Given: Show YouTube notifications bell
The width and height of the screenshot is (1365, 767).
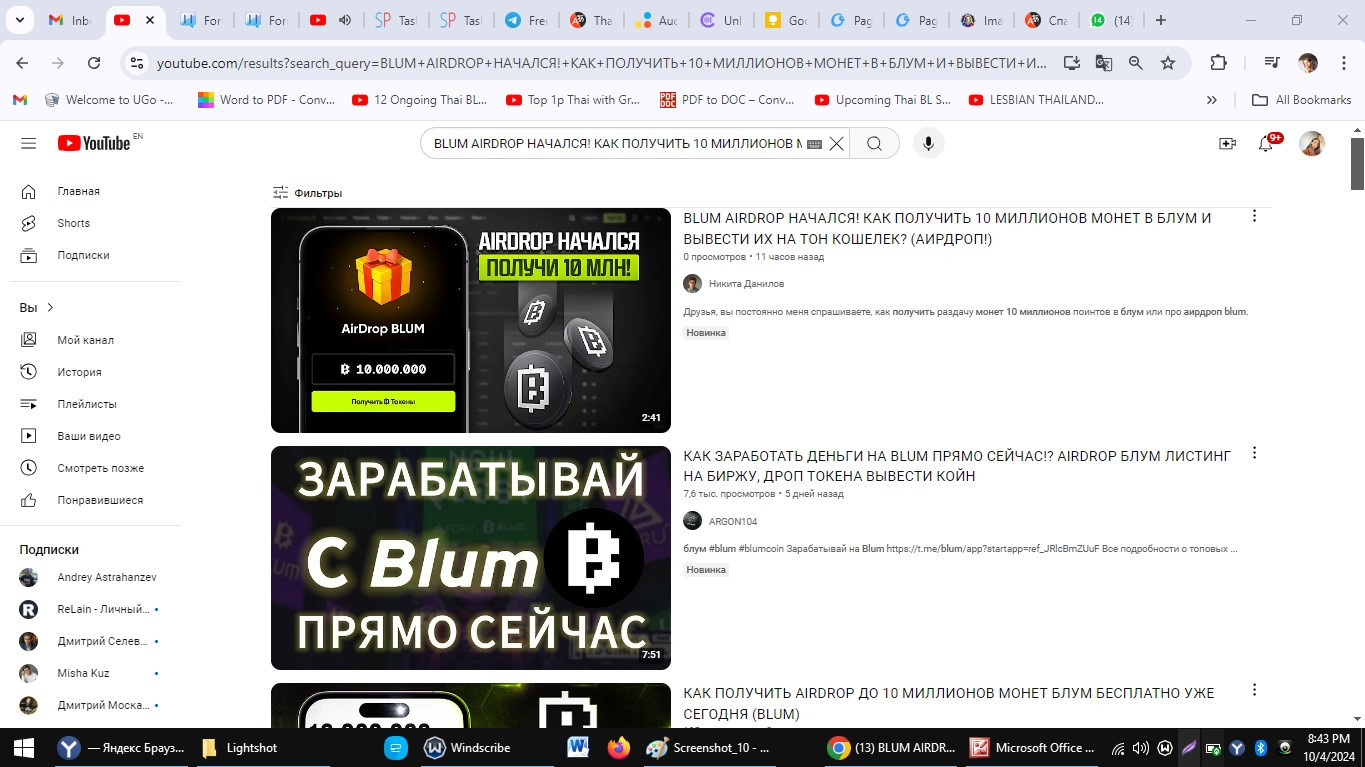Looking at the screenshot, I should 1266,144.
